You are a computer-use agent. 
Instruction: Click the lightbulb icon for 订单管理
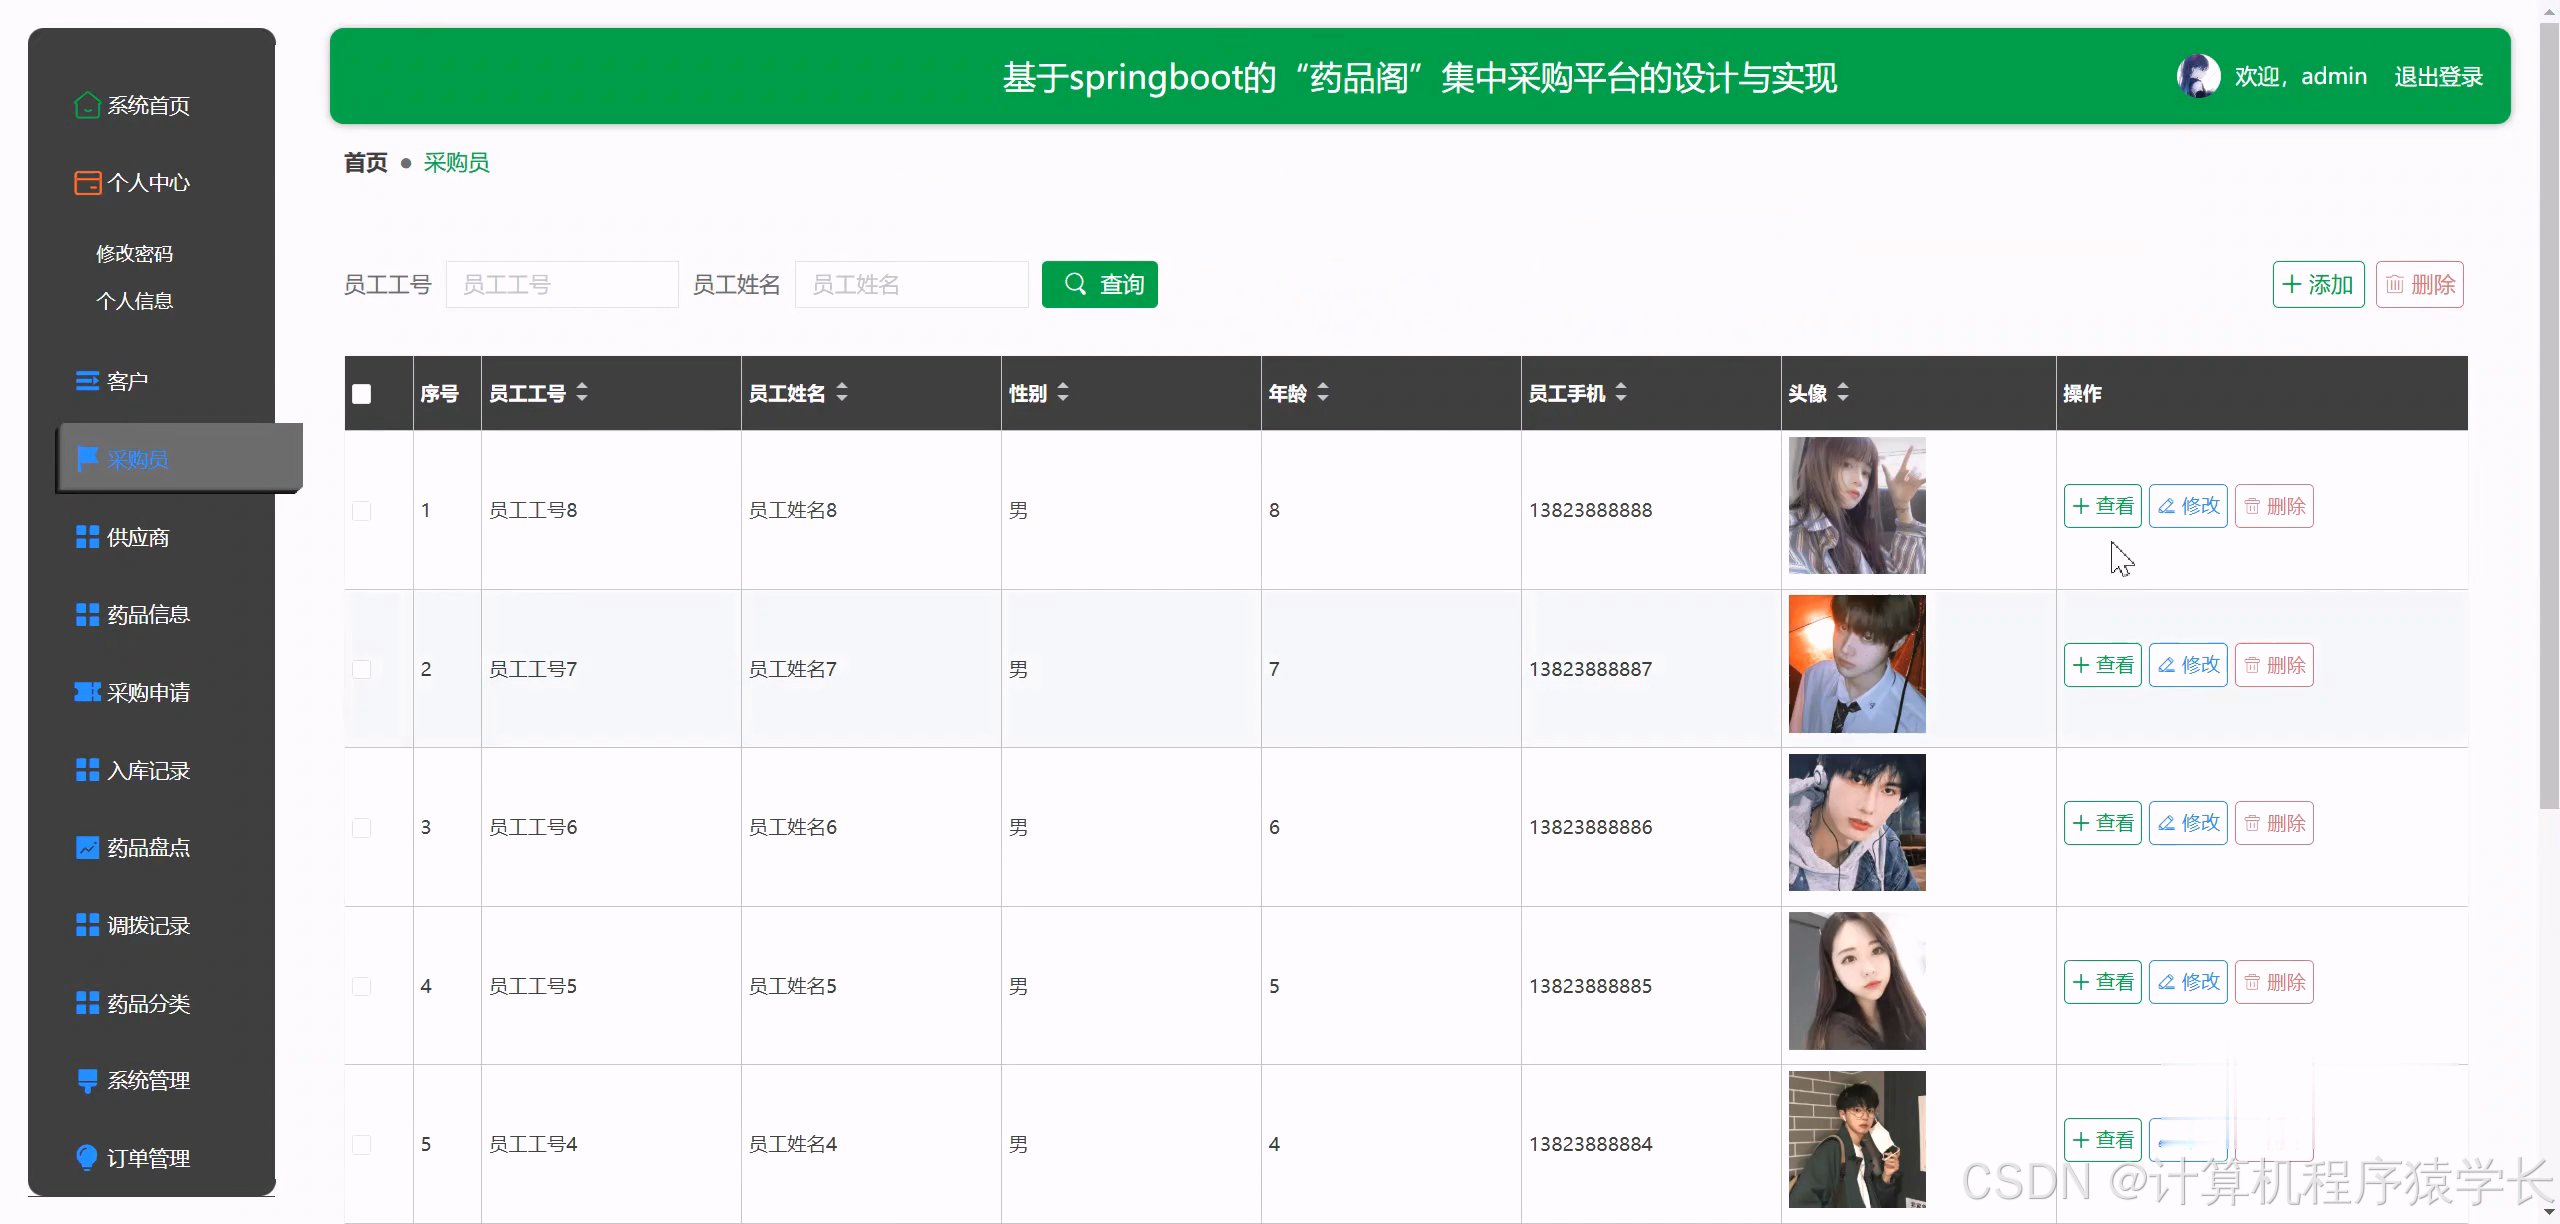87,1157
